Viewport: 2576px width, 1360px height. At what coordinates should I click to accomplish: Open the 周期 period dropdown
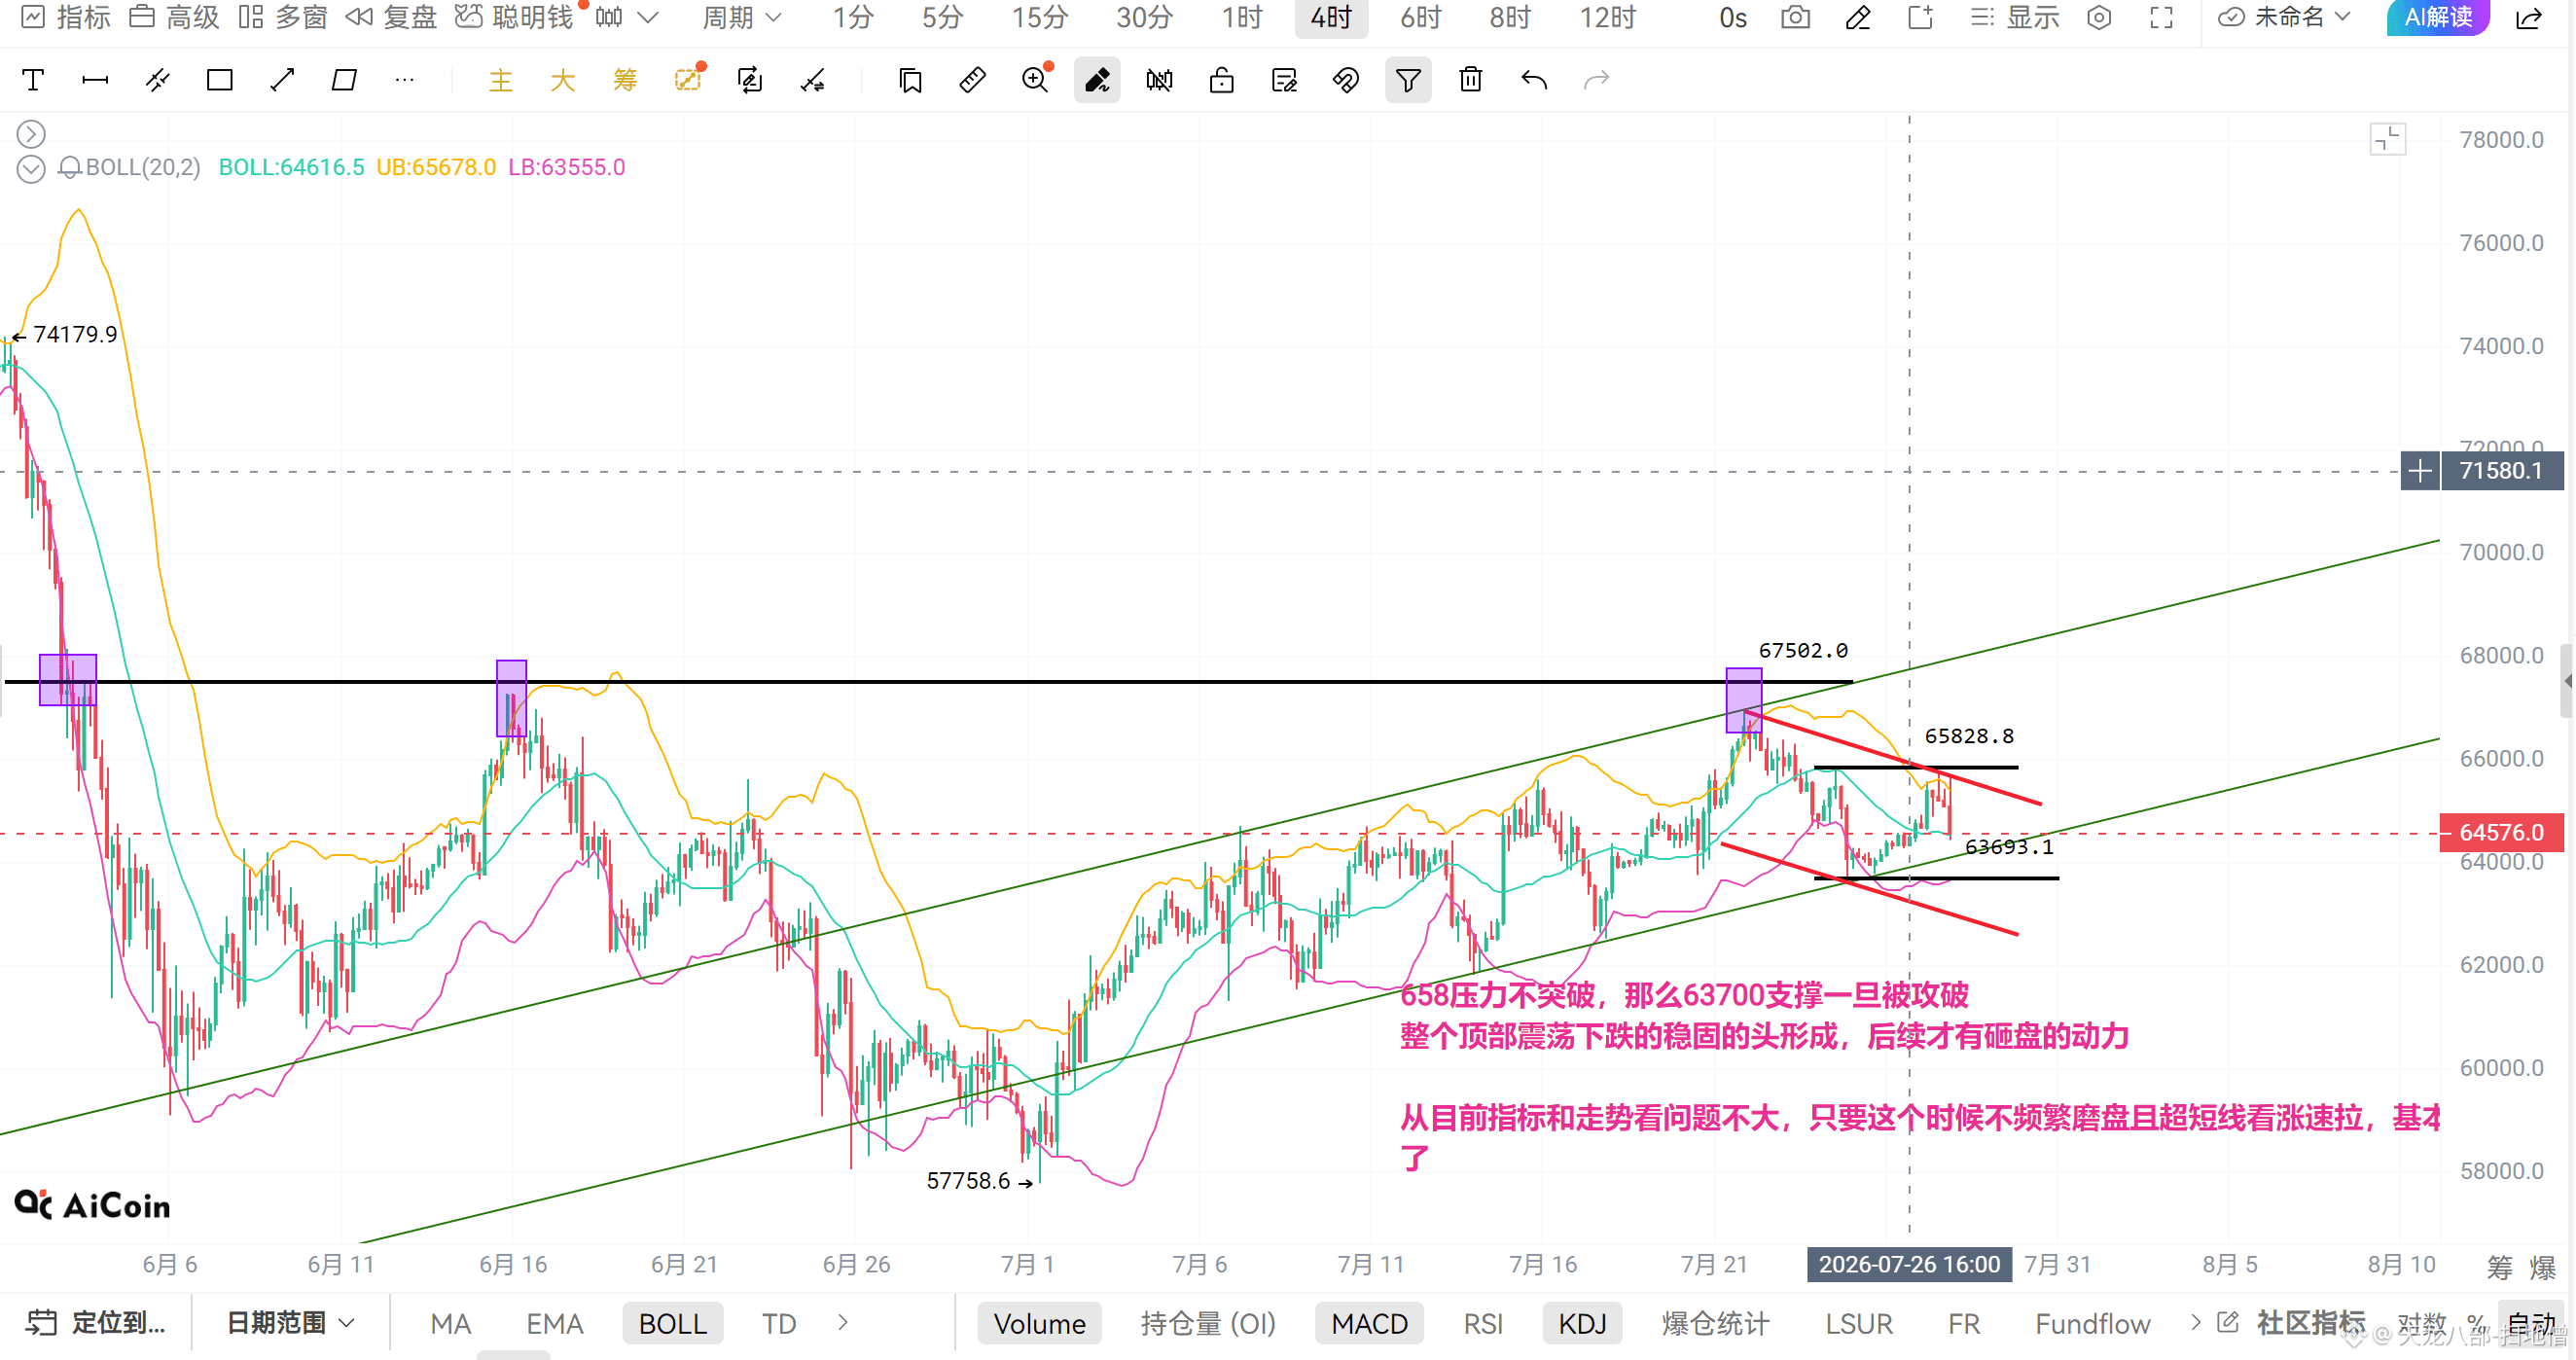(741, 18)
